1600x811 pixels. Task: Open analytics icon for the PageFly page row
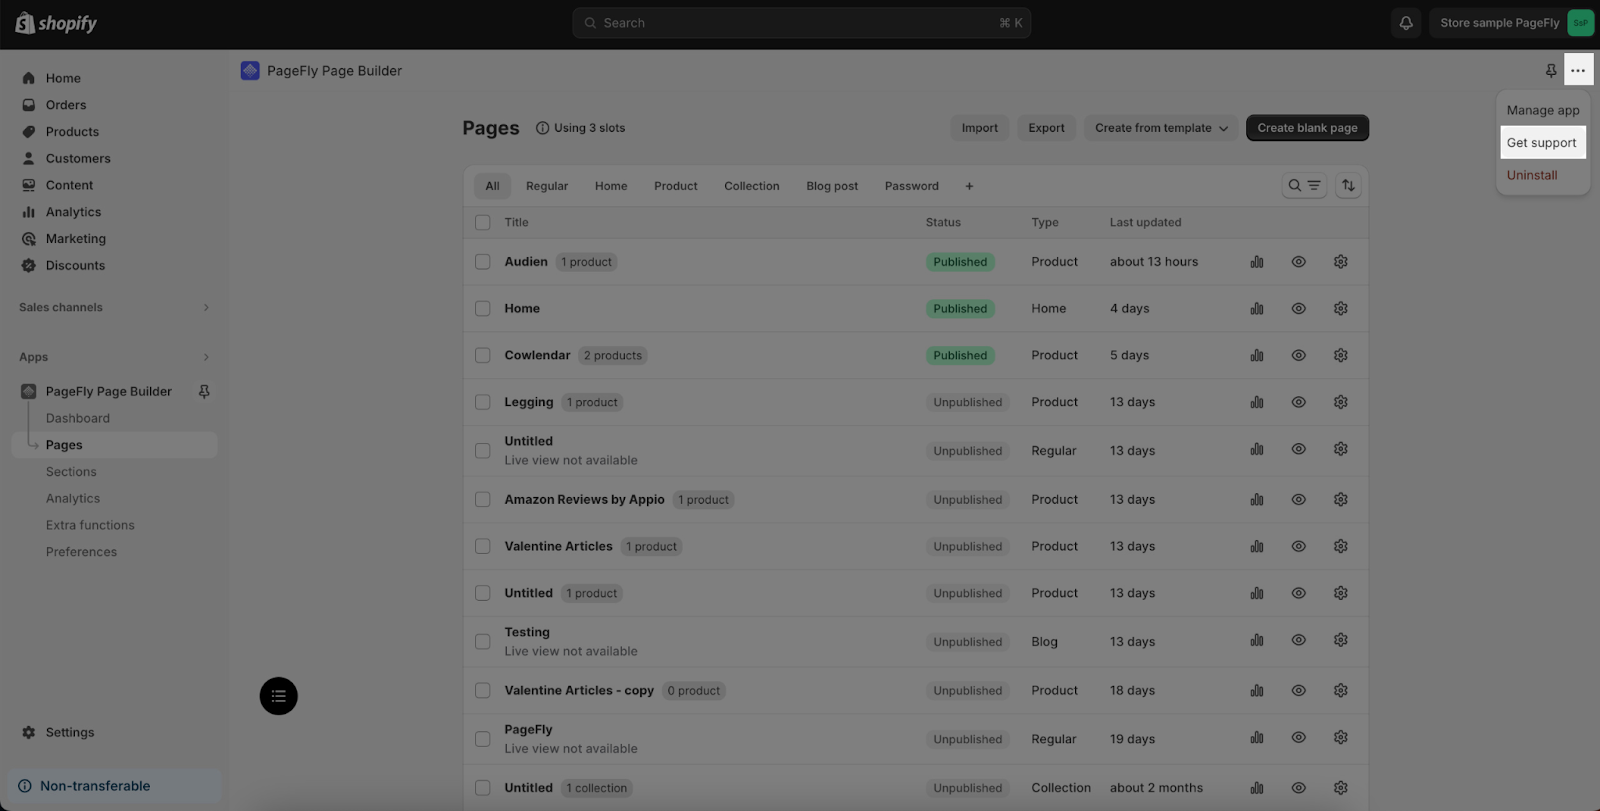[1257, 738]
